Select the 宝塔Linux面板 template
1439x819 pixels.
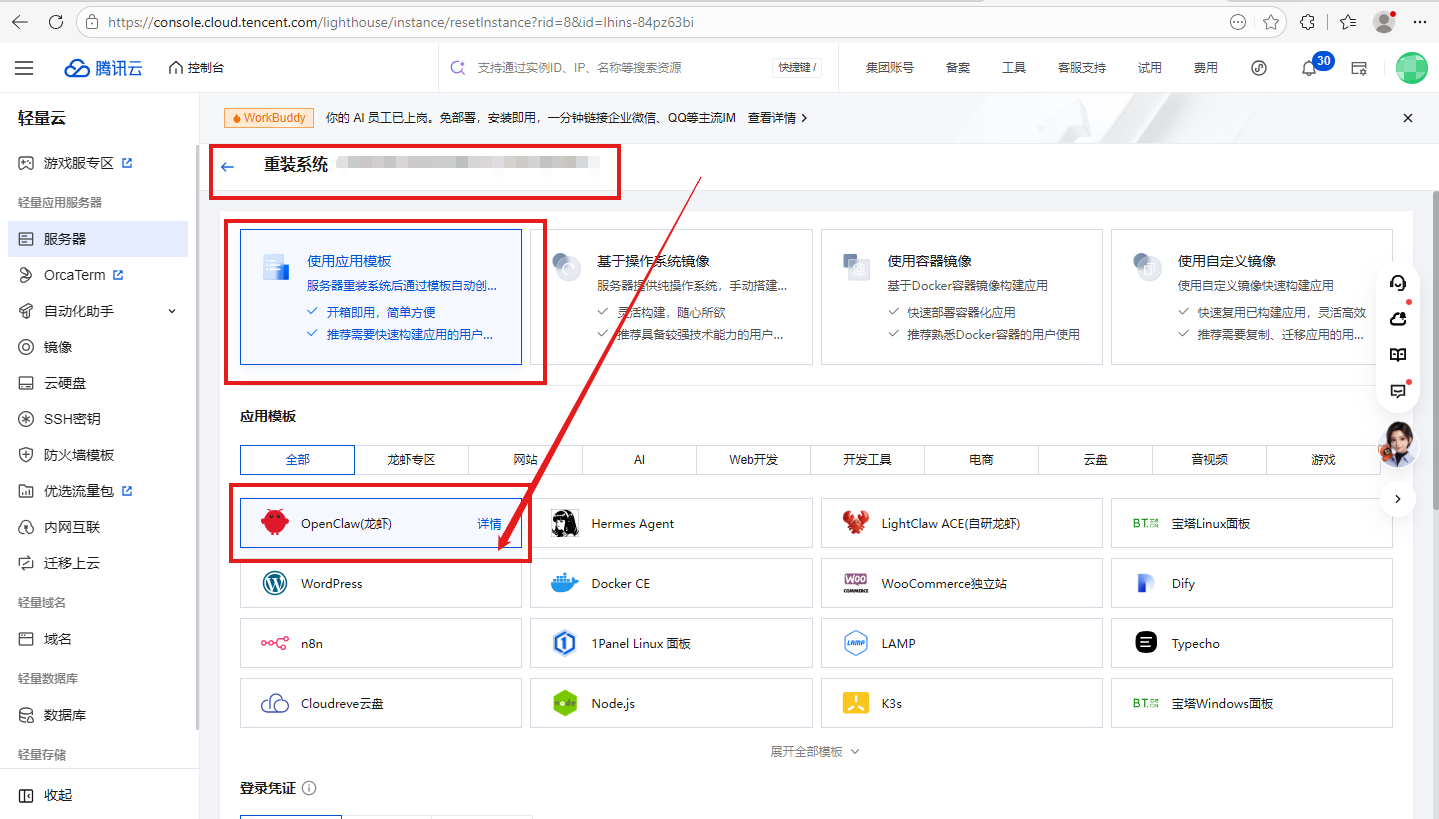pos(1252,523)
